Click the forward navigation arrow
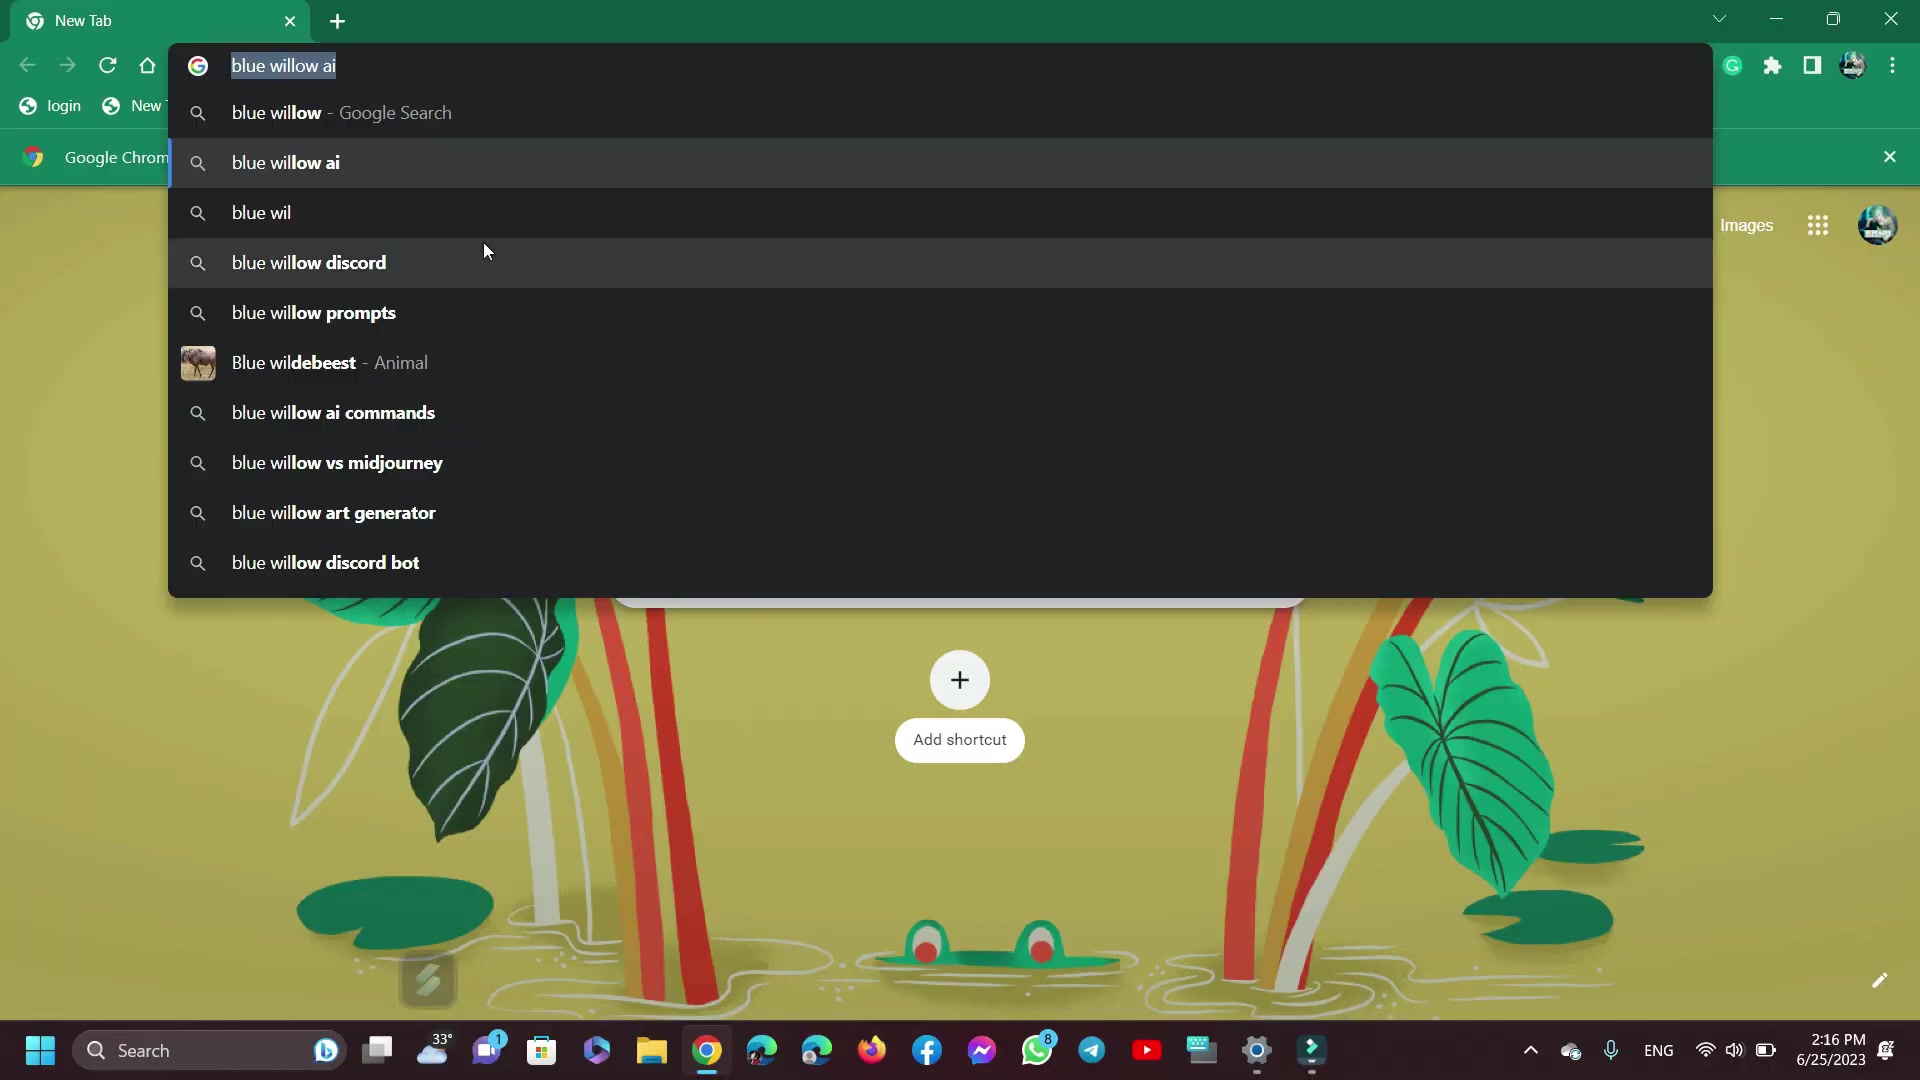This screenshot has height=1080, width=1920. click(x=68, y=66)
